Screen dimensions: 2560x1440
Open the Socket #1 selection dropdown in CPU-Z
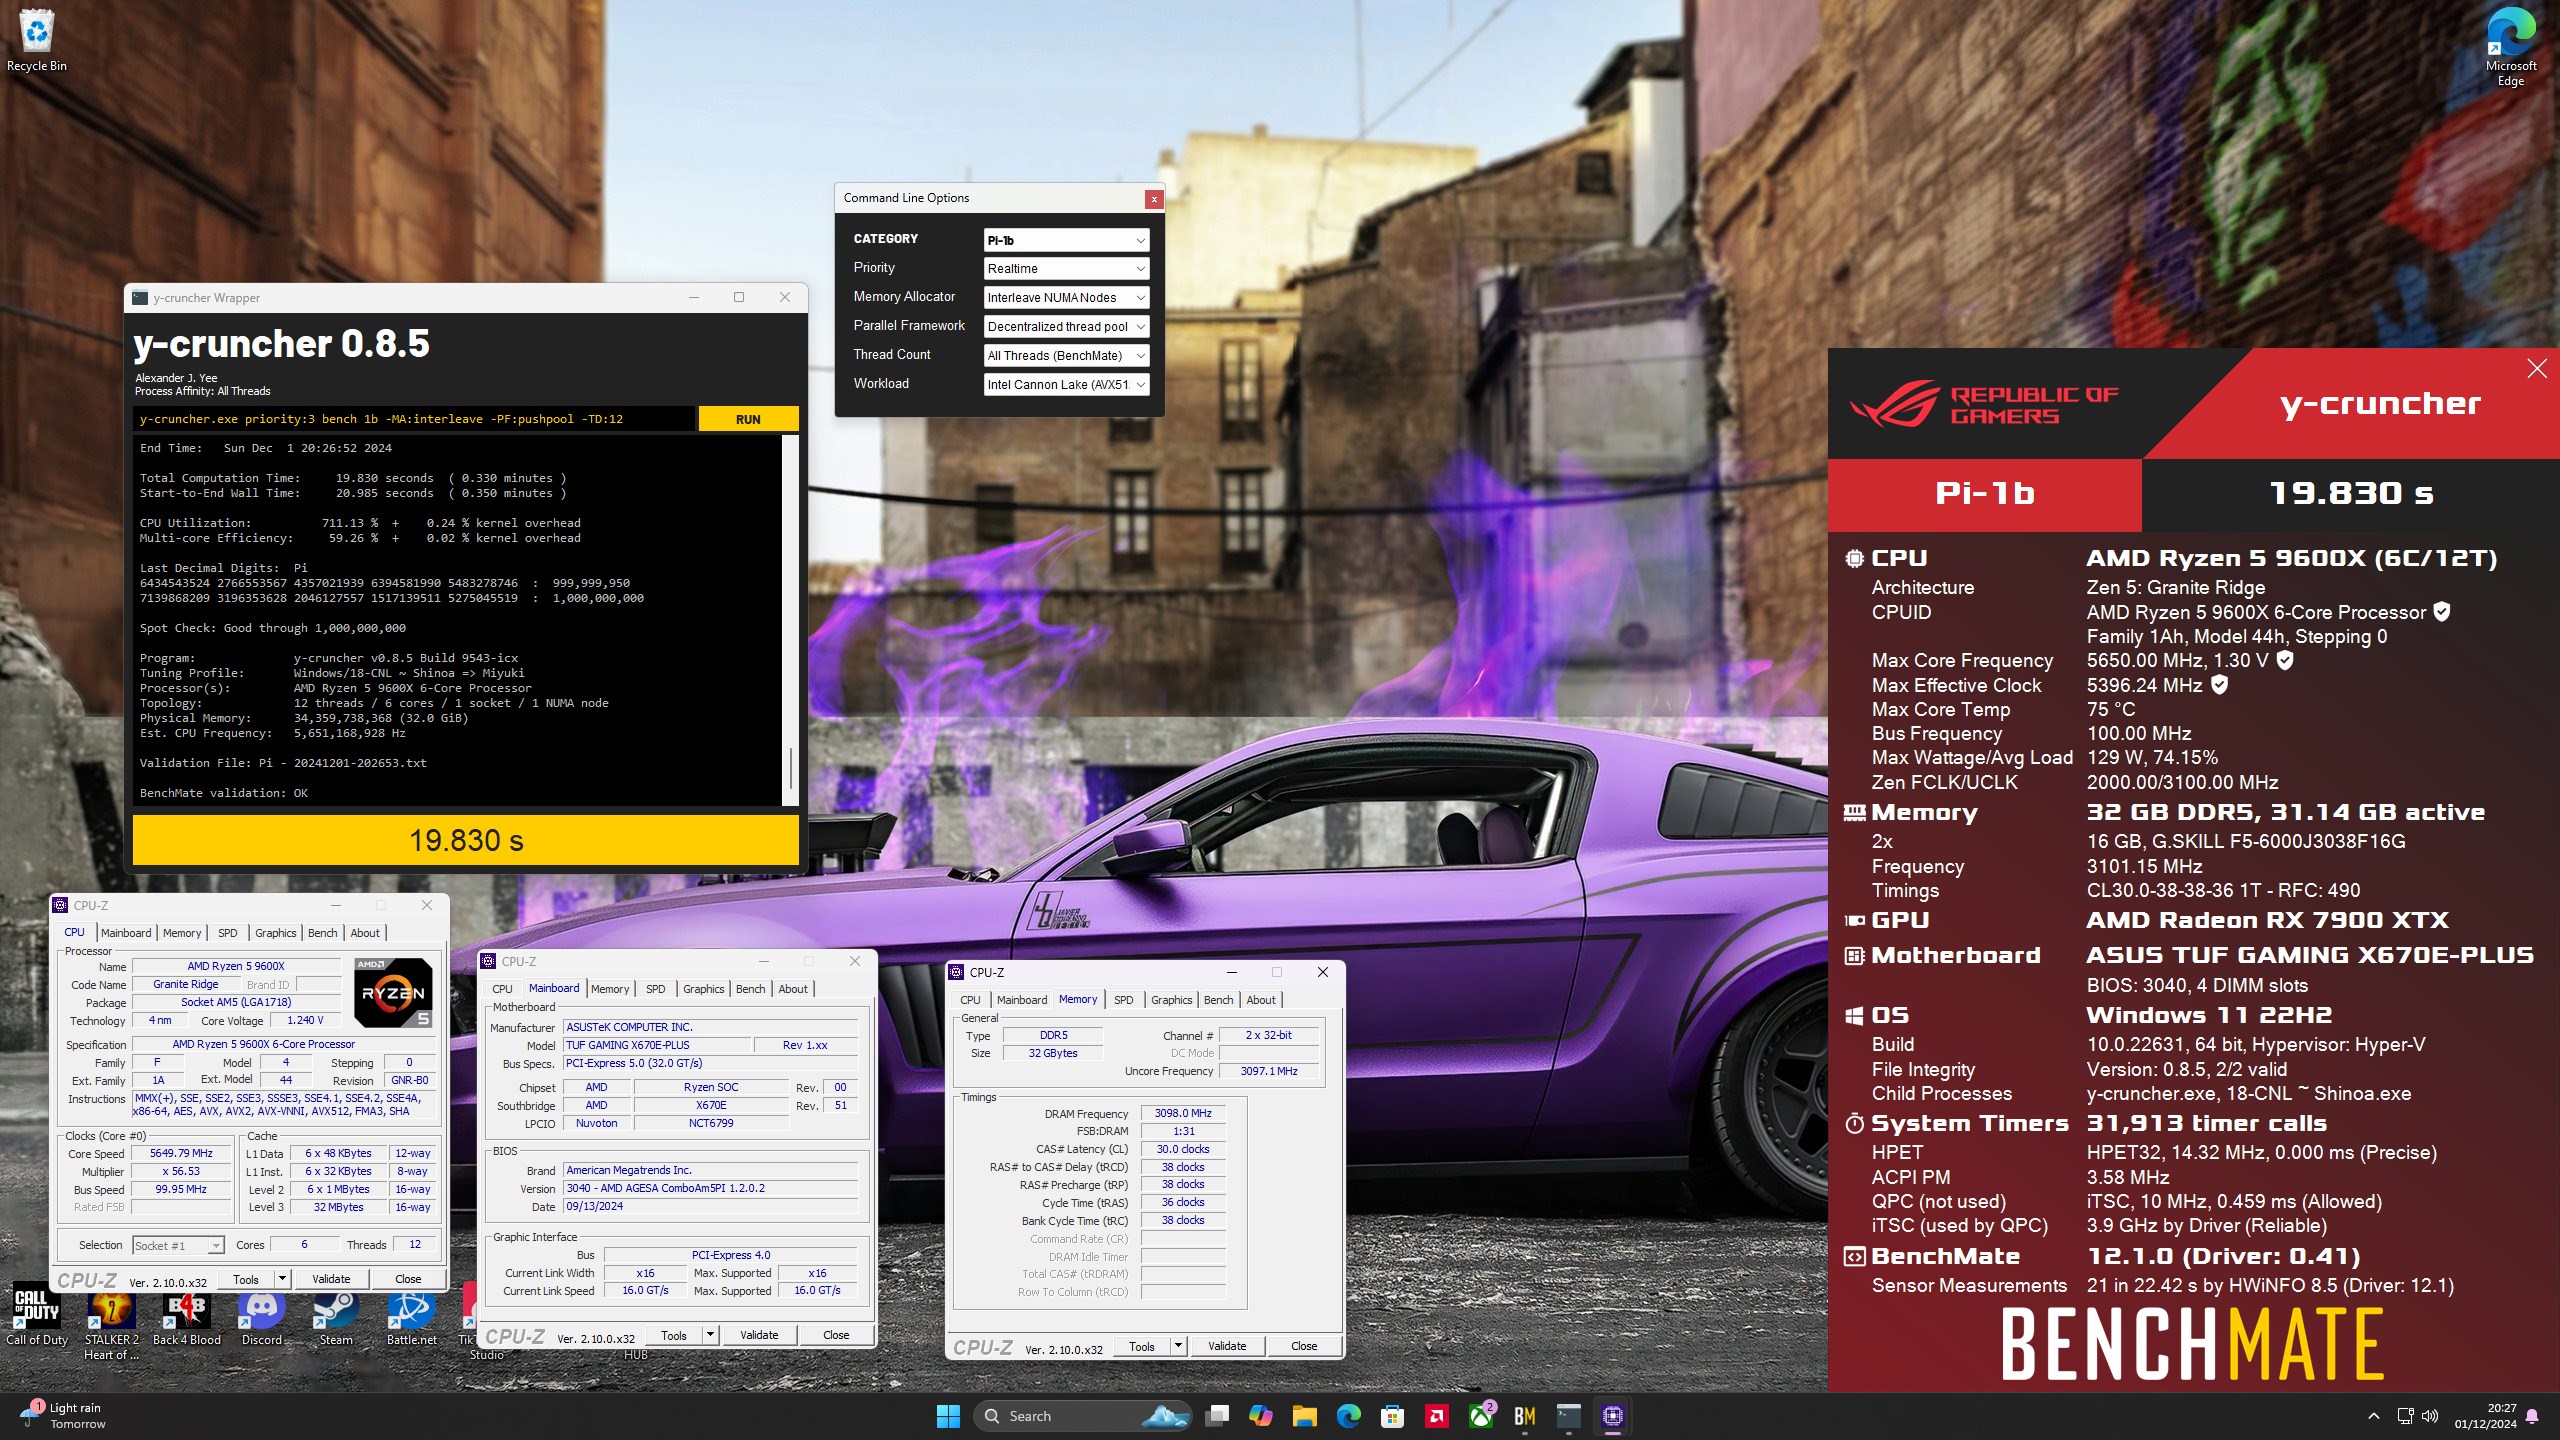(178, 1245)
